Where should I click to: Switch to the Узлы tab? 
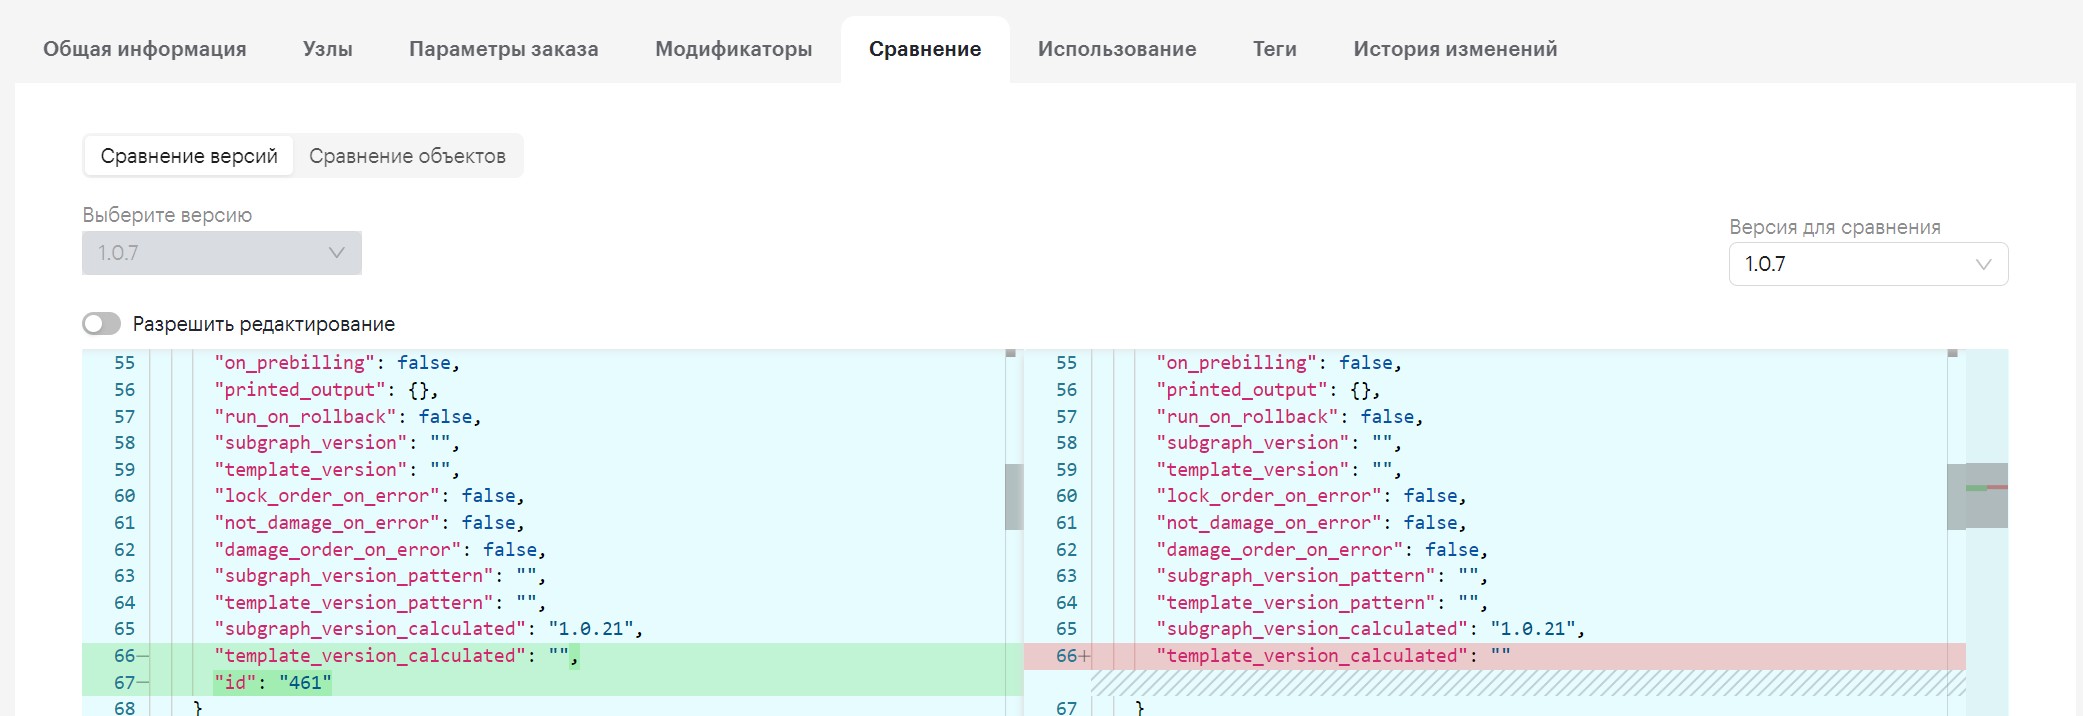328,49
